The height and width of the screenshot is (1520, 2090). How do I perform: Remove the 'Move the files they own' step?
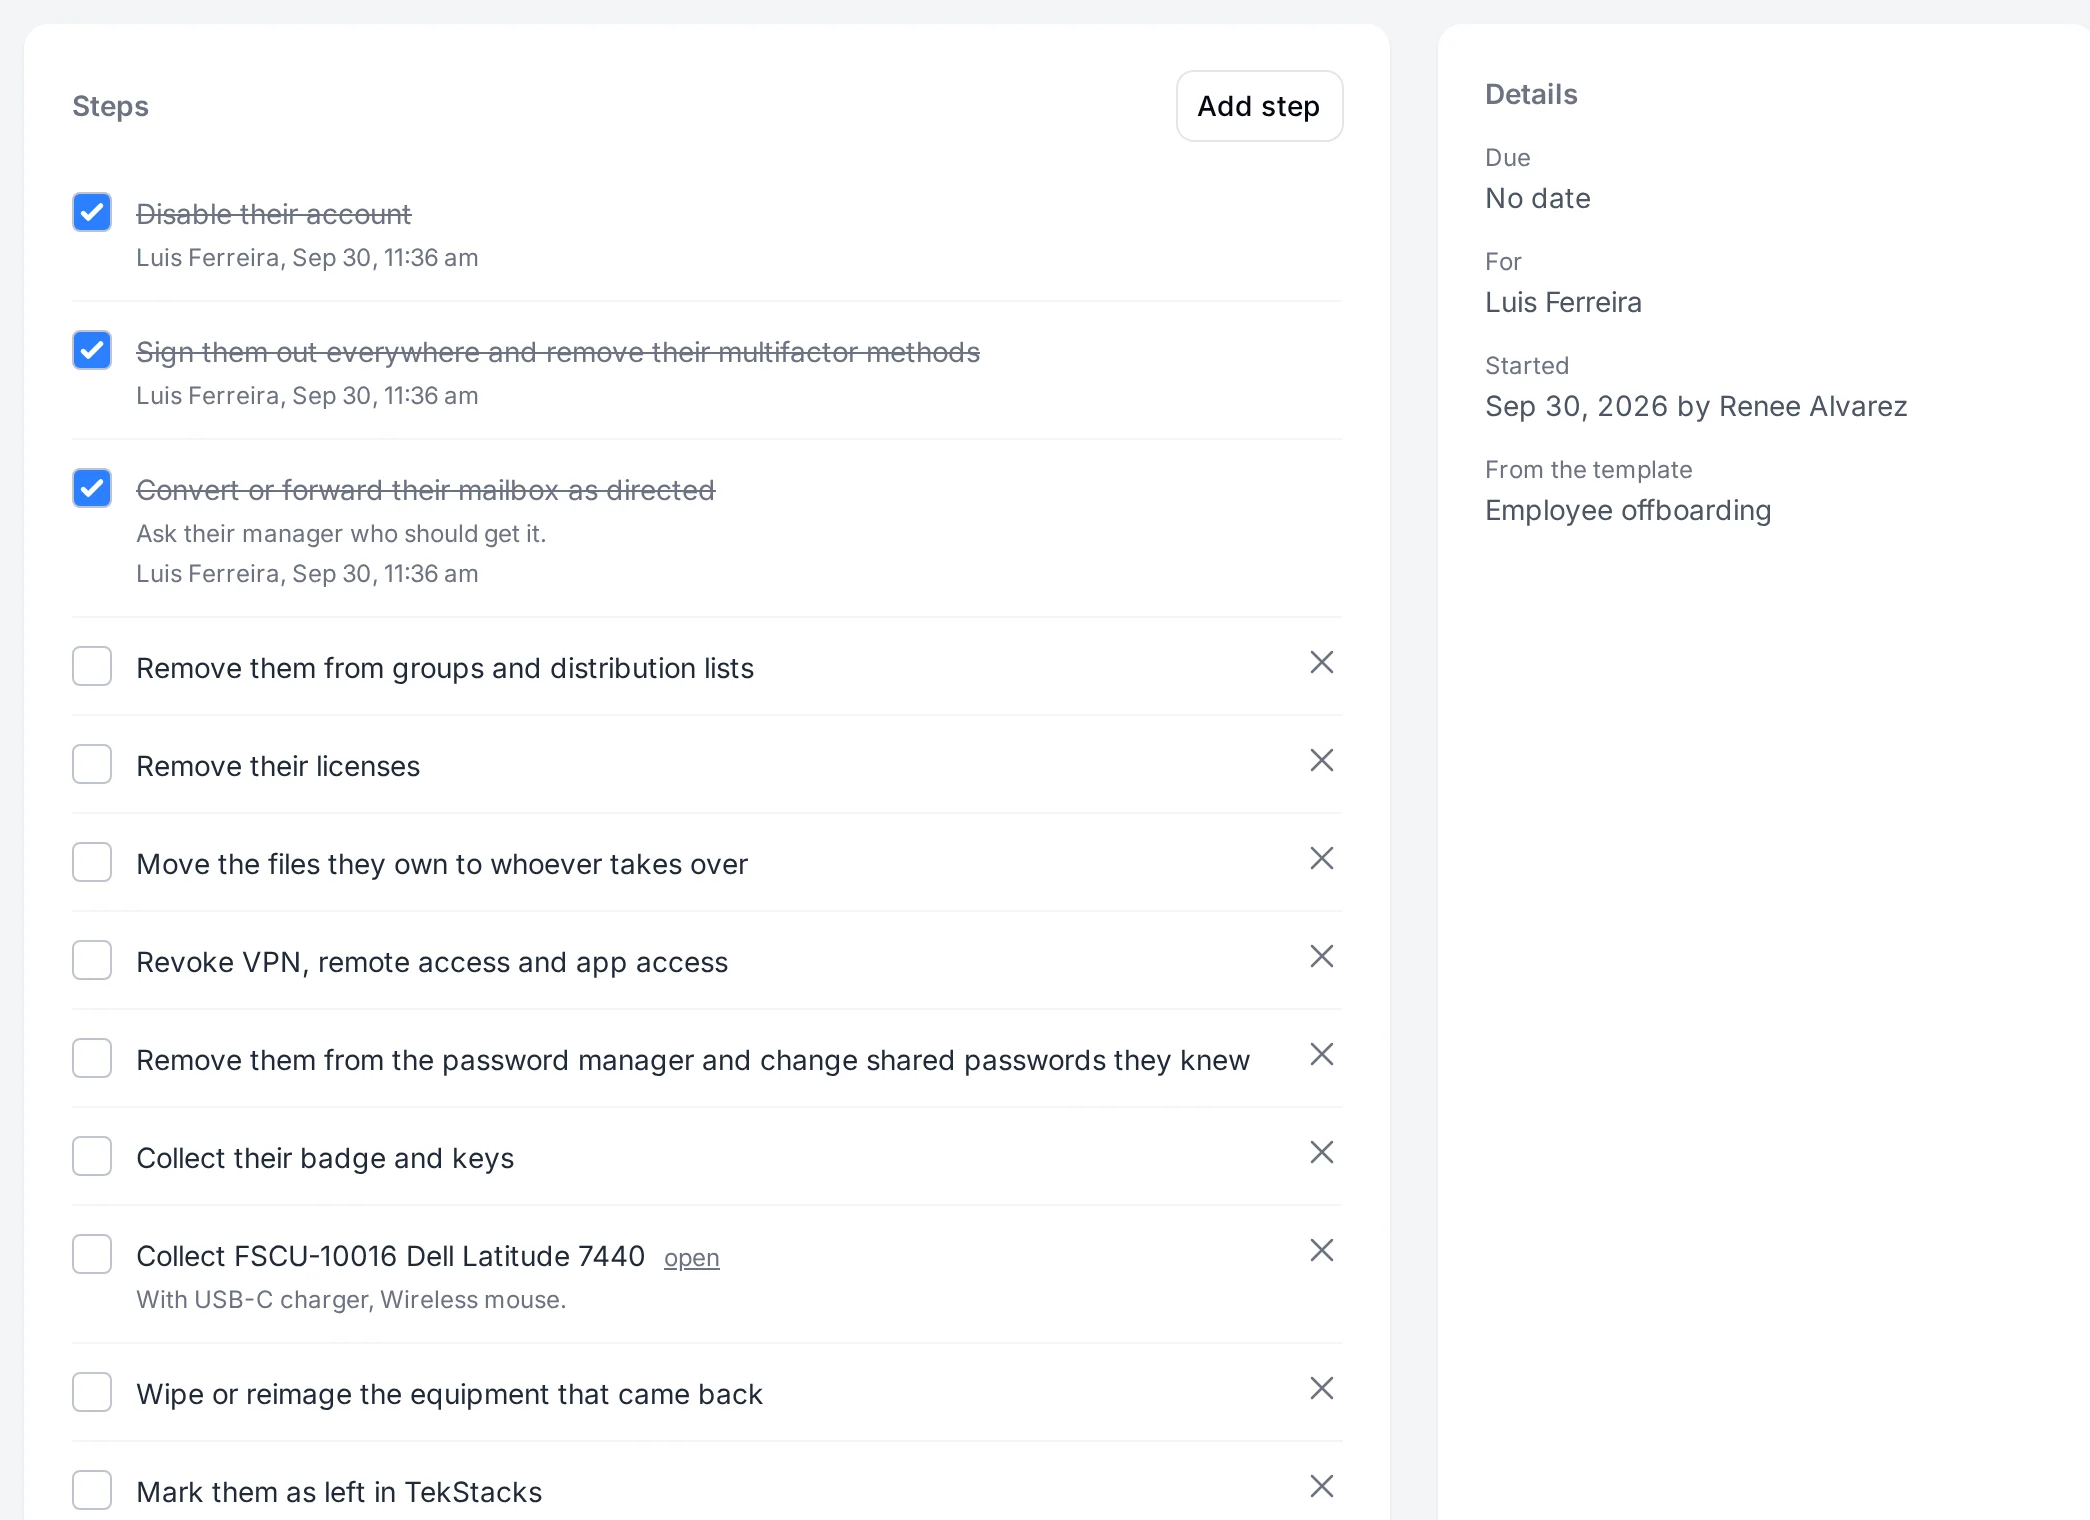tap(1322, 859)
